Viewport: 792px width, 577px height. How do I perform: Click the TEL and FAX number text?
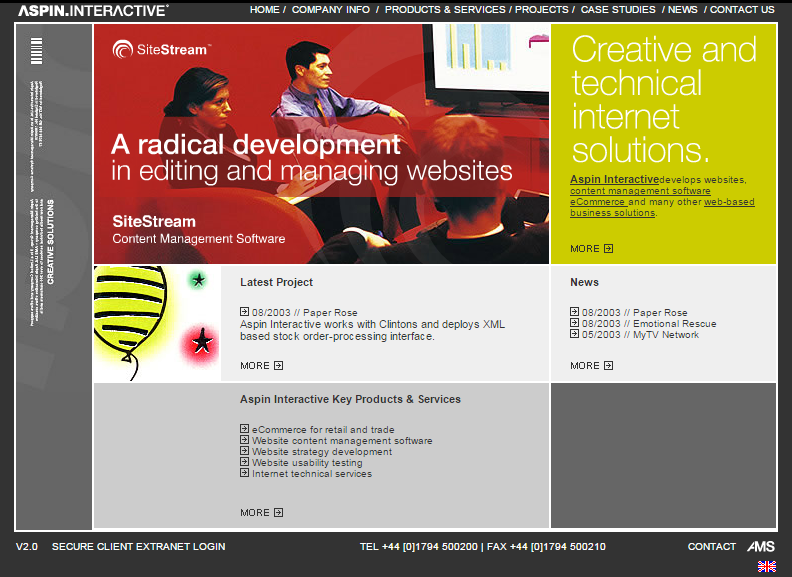tap(483, 547)
